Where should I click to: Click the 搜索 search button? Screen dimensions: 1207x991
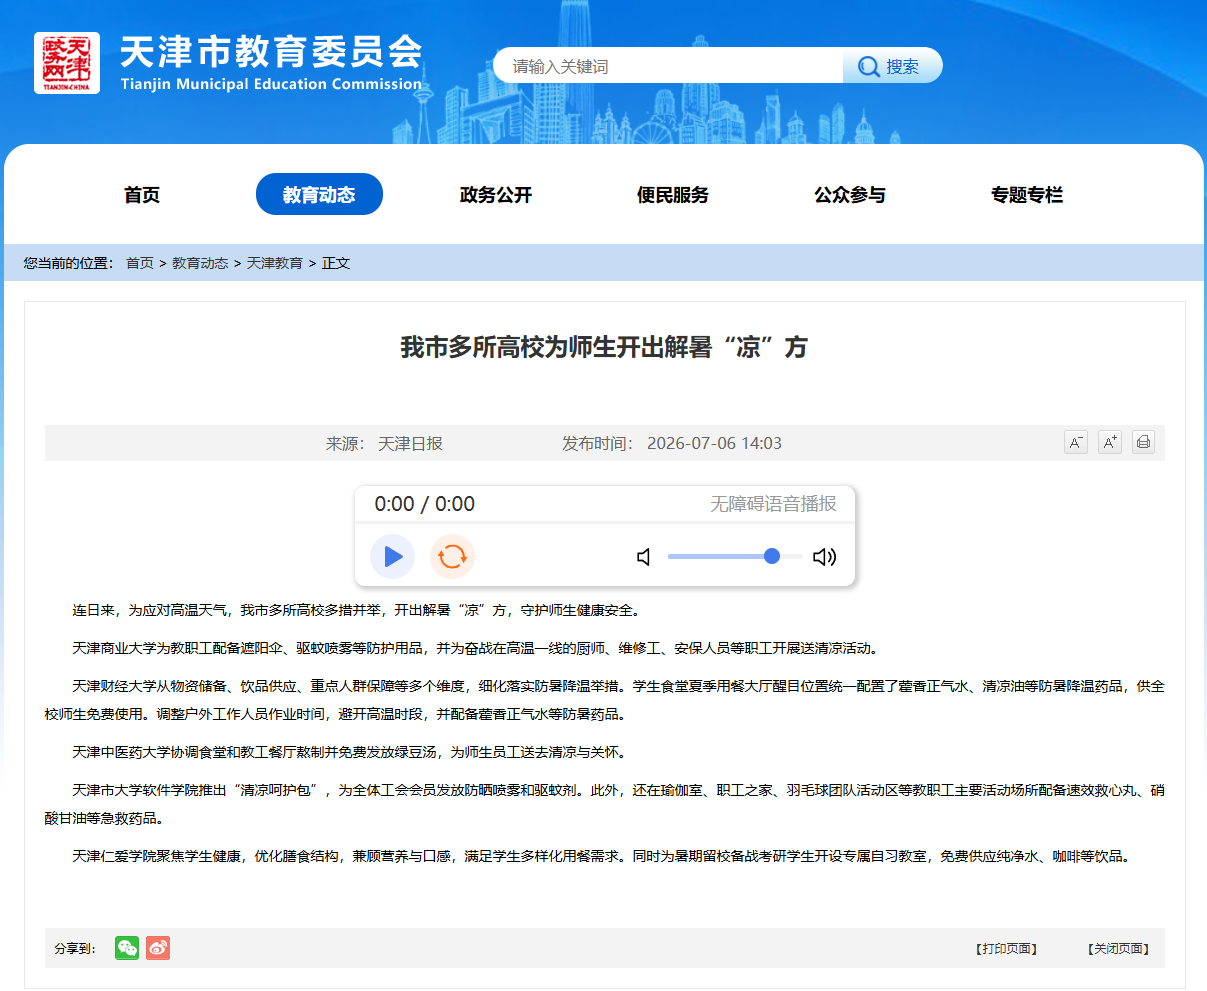tap(893, 66)
